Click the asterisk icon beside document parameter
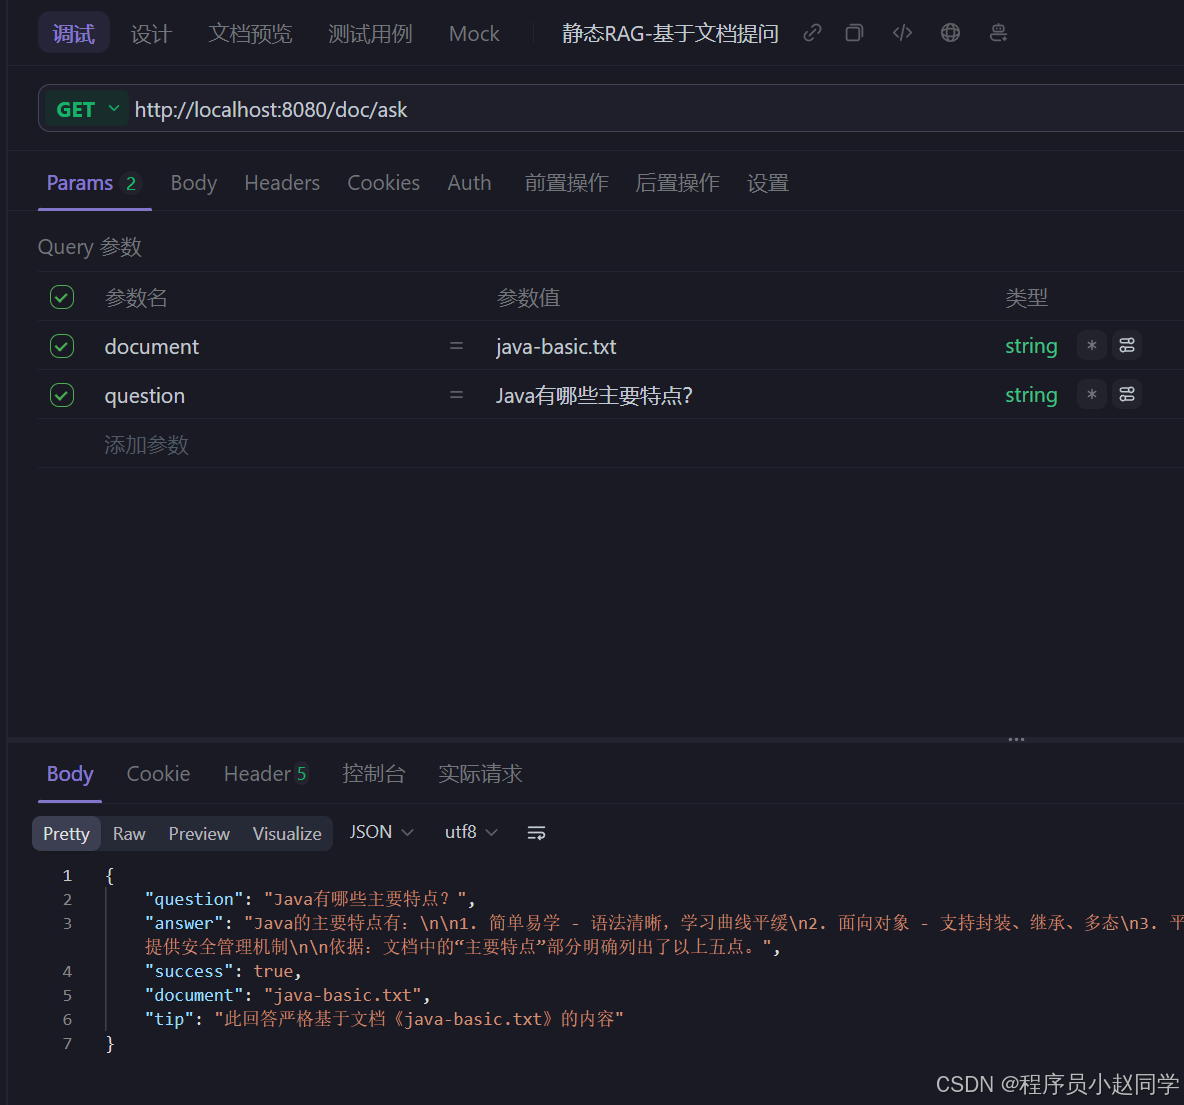 tap(1091, 344)
